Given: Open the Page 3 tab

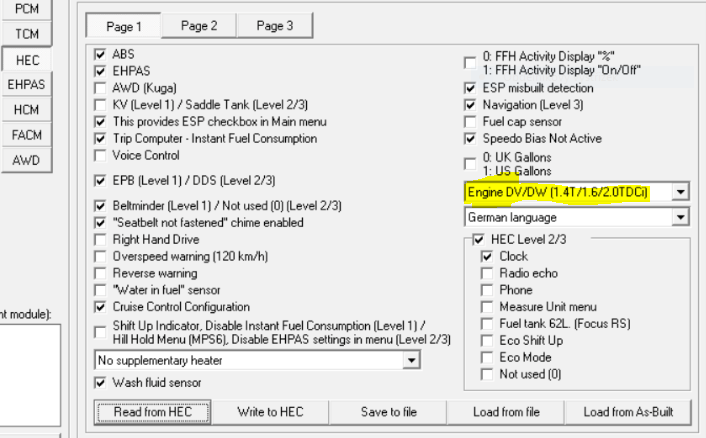Looking at the screenshot, I should 274,26.
